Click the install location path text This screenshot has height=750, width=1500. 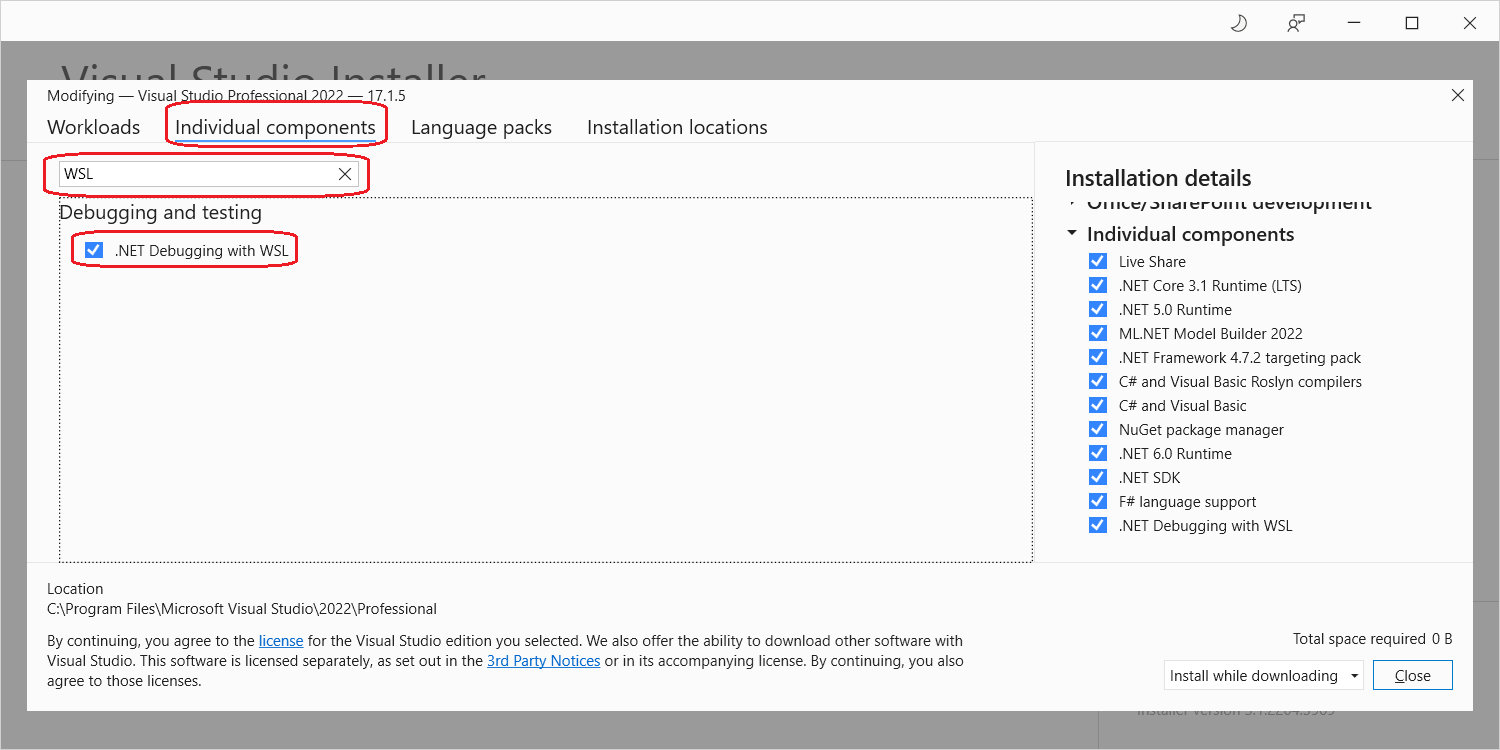click(x=242, y=609)
